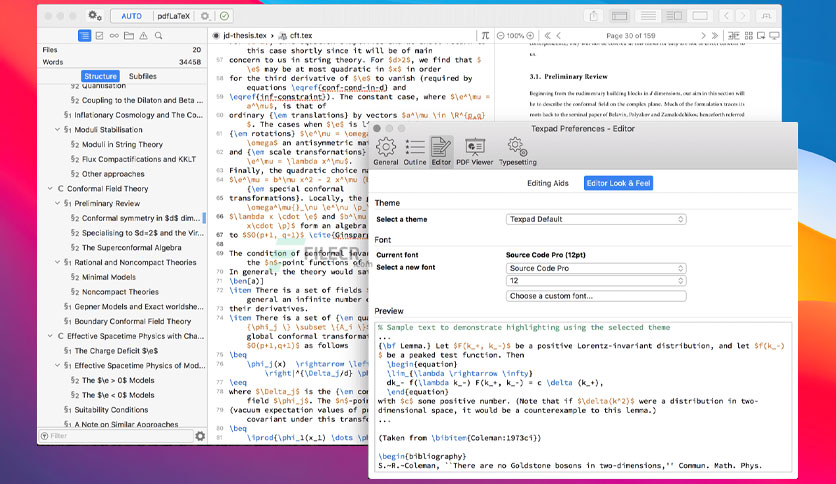Collapse Effective Spacetime Physics with Cha... chapter
Image resolution: width=836 pixels, height=484 pixels.
(x=50, y=336)
